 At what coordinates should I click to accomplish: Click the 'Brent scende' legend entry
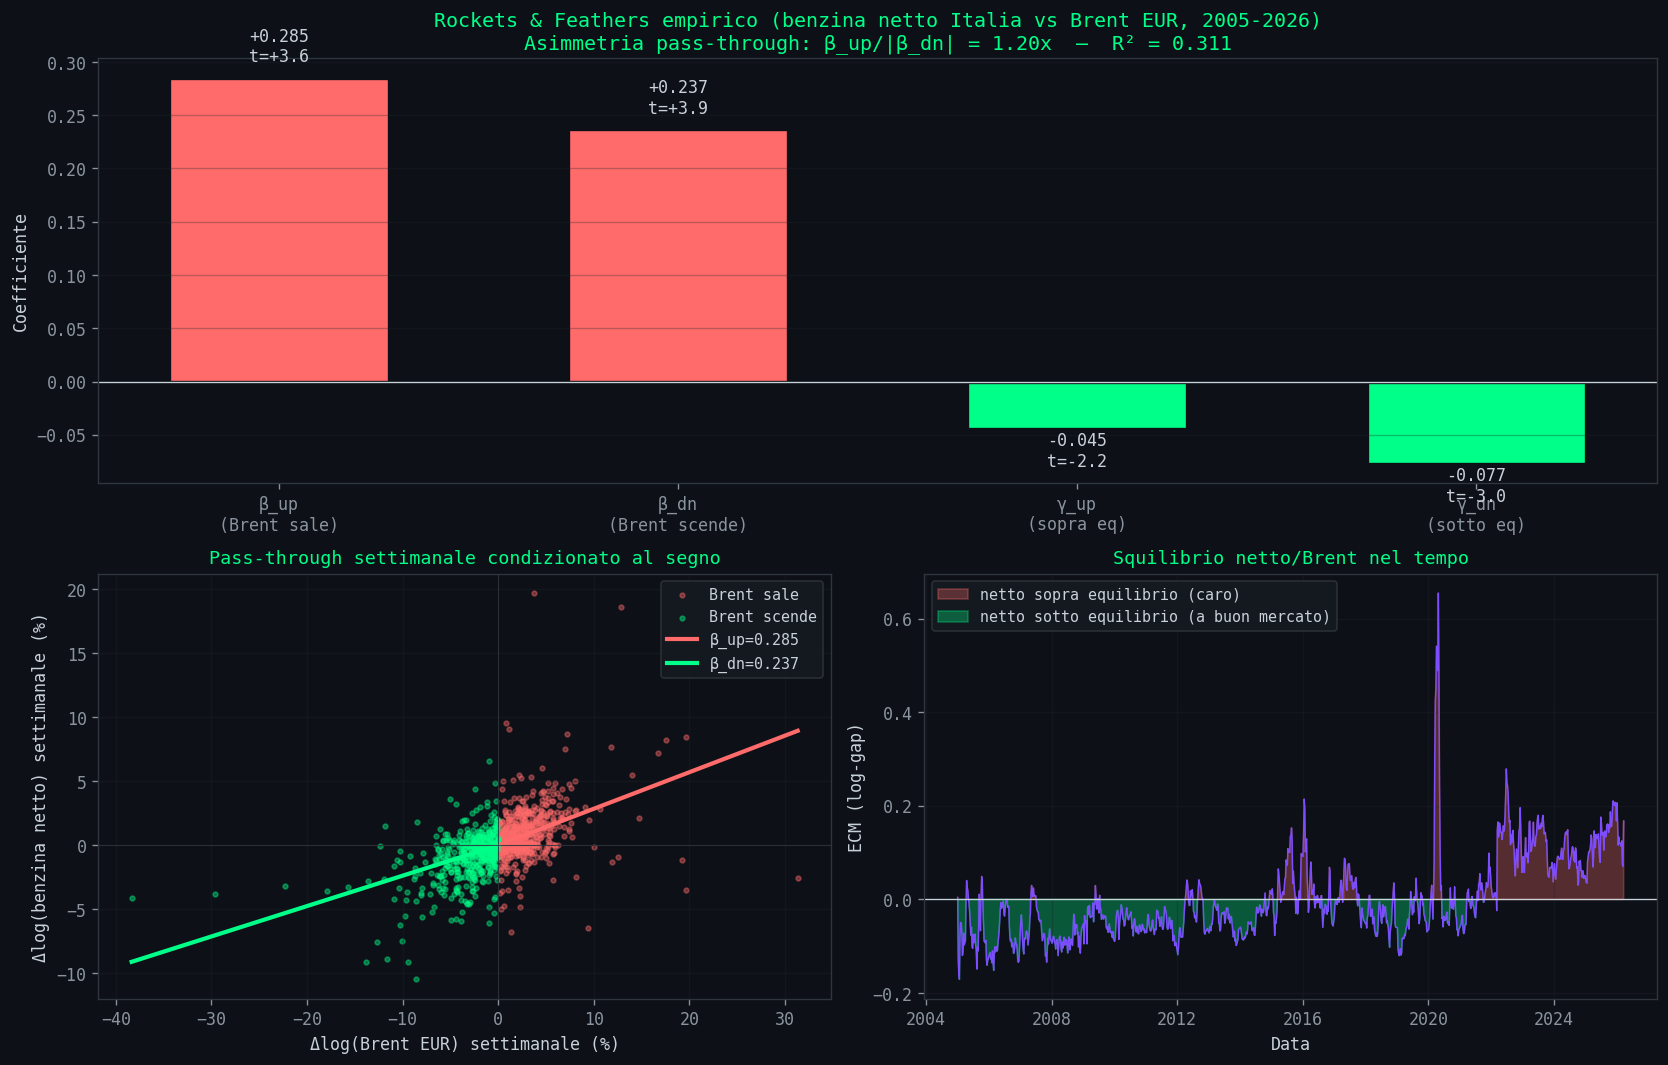[x=762, y=617]
